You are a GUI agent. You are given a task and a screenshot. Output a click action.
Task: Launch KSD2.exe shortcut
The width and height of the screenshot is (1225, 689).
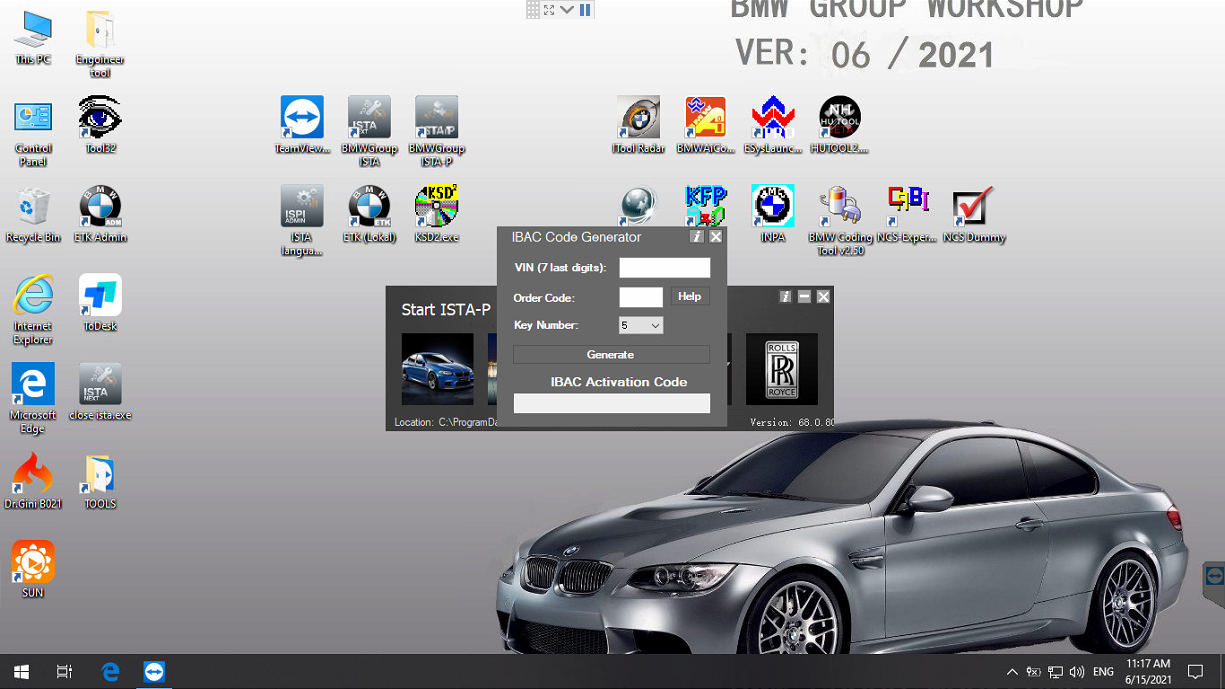[x=436, y=214]
